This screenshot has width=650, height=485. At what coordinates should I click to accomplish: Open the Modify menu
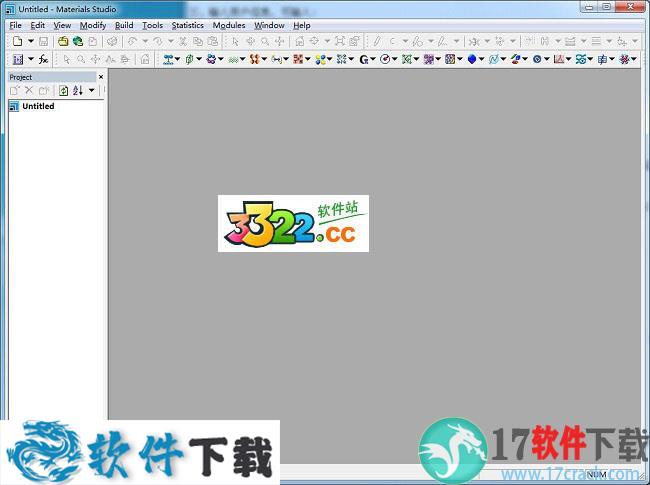(93, 25)
